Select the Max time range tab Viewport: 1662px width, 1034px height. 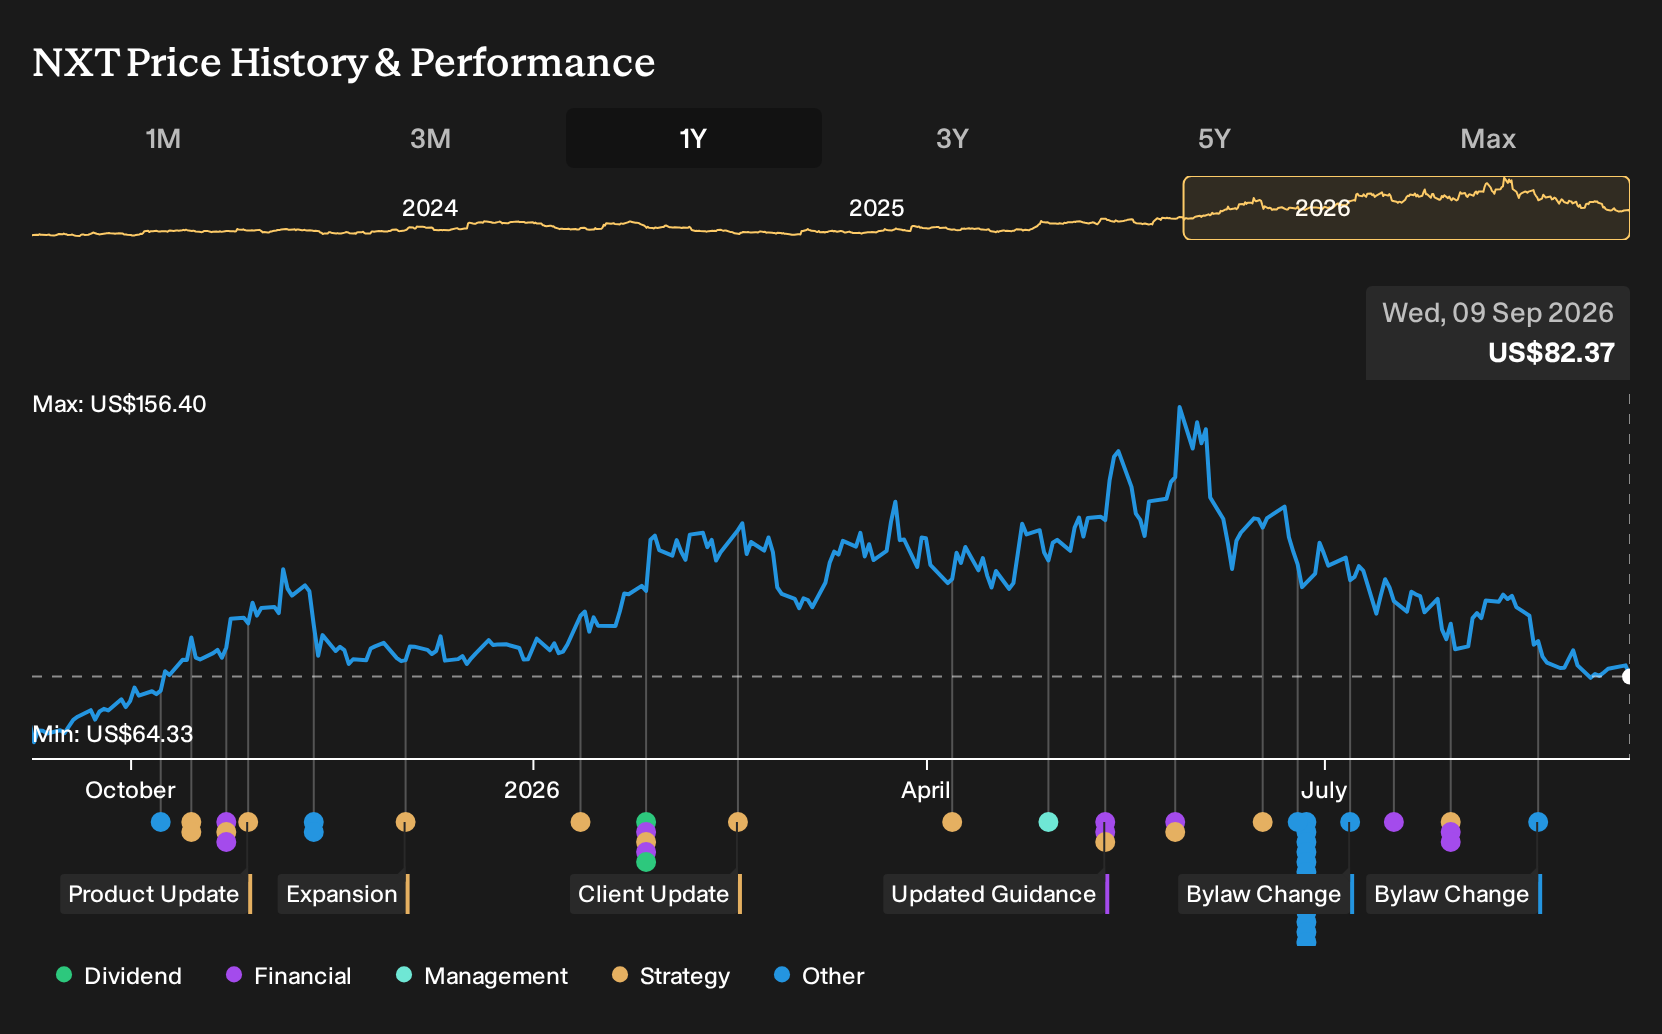pyautogui.click(x=1488, y=138)
